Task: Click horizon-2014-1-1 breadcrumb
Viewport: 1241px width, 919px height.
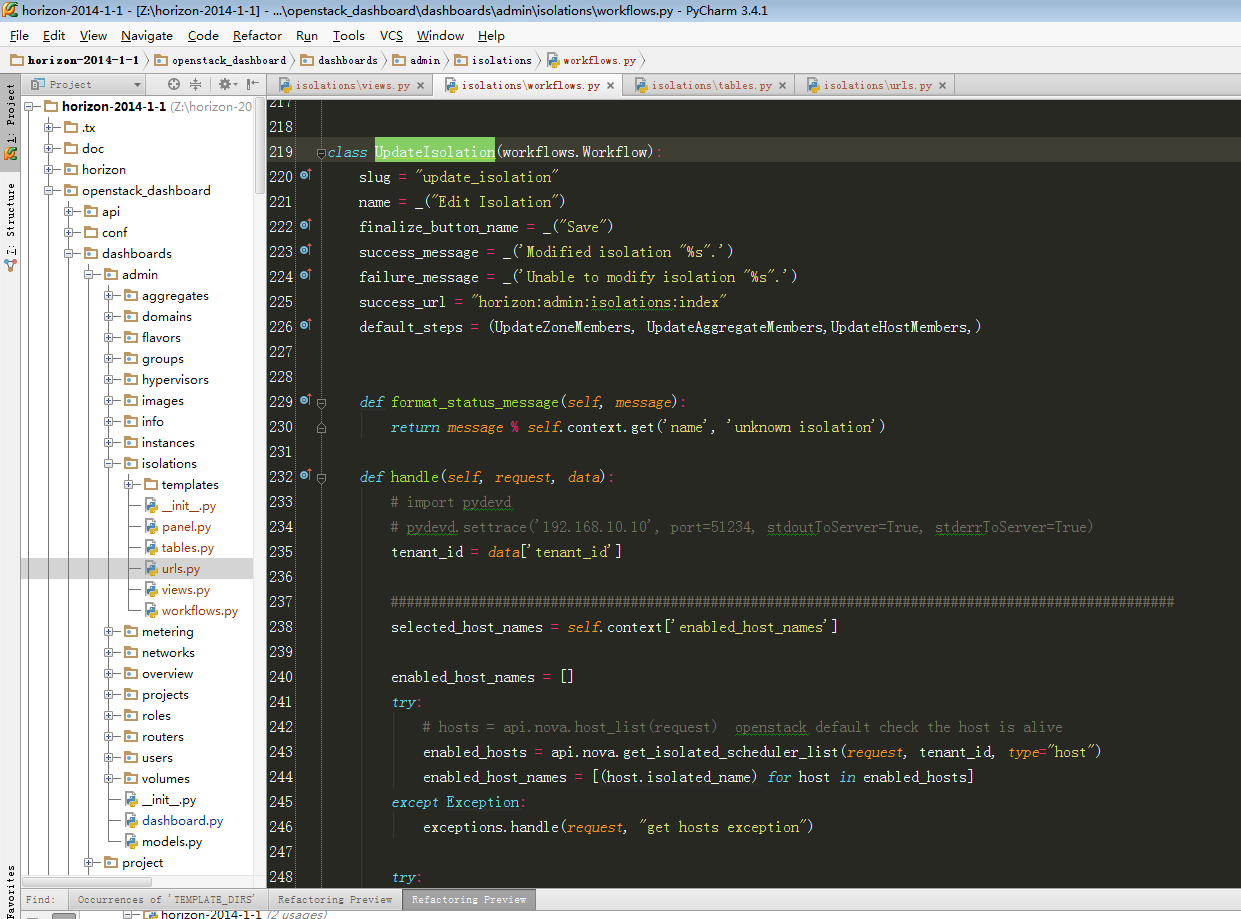Action: pos(74,60)
